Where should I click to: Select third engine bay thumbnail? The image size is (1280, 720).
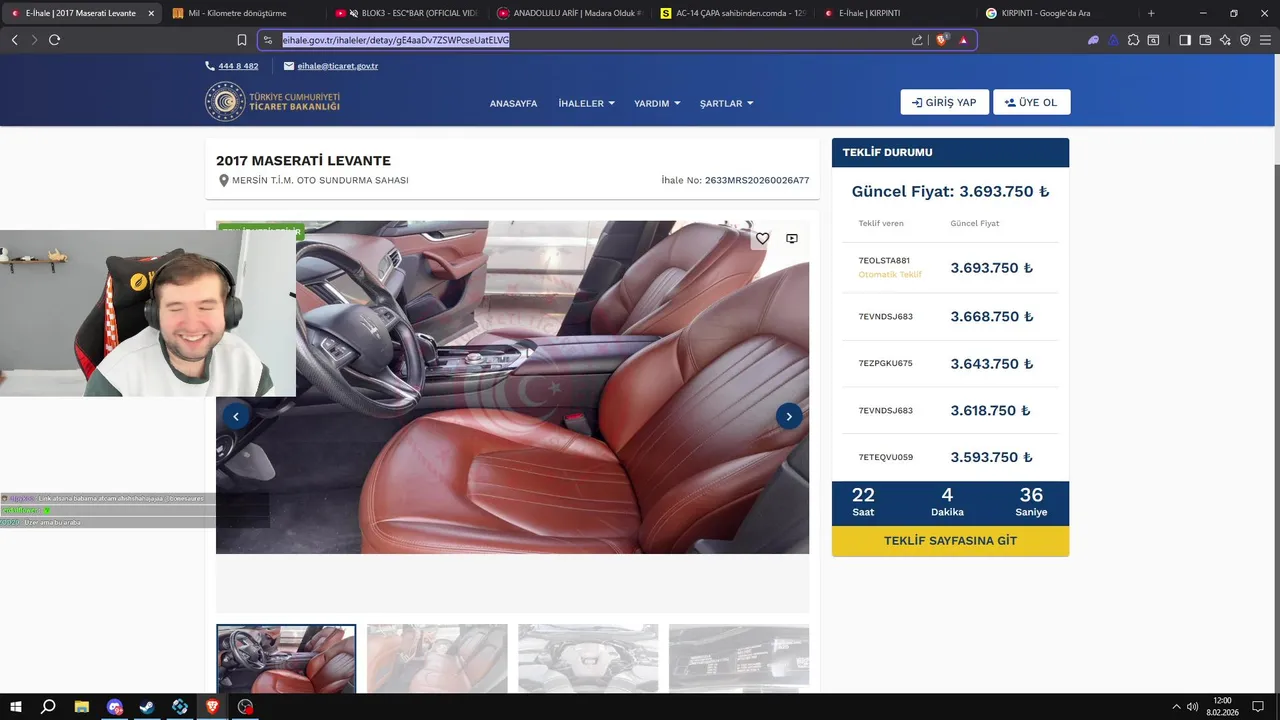coord(588,659)
